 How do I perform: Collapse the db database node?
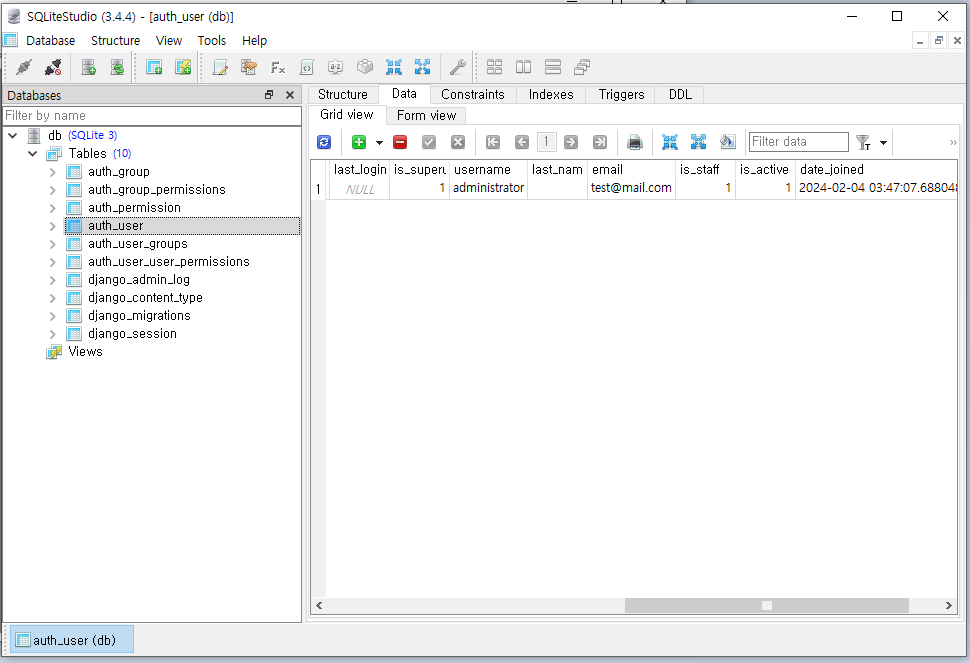(x=12, y=135)
